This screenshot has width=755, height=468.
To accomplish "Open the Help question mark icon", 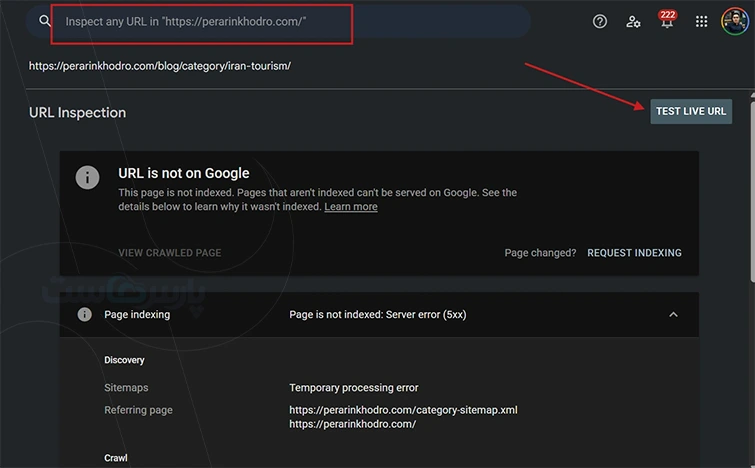I will [x=600, y=22].
